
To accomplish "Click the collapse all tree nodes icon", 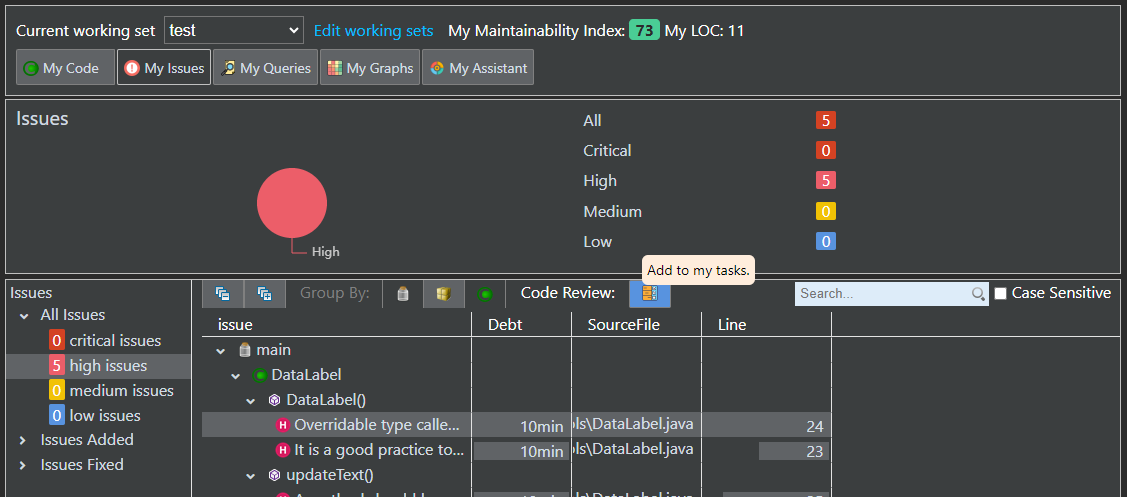I will pos(223,294).
